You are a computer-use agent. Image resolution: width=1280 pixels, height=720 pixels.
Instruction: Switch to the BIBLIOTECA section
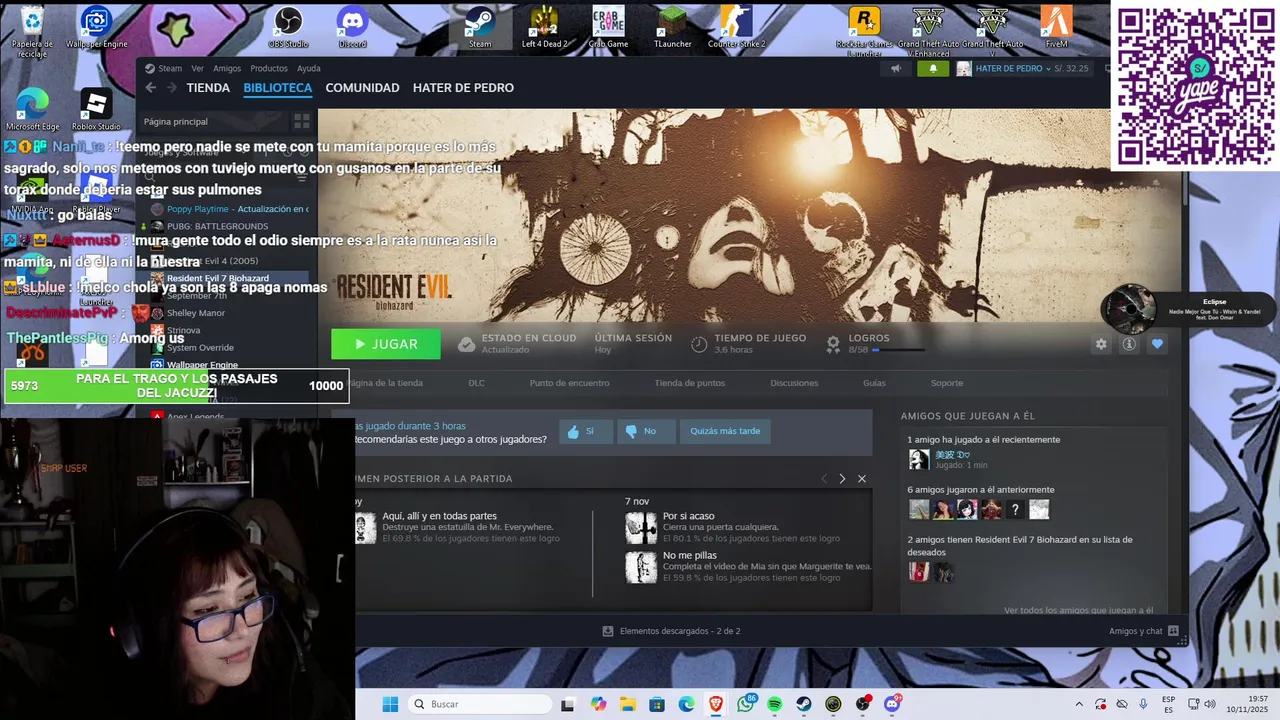coord(278,88)
